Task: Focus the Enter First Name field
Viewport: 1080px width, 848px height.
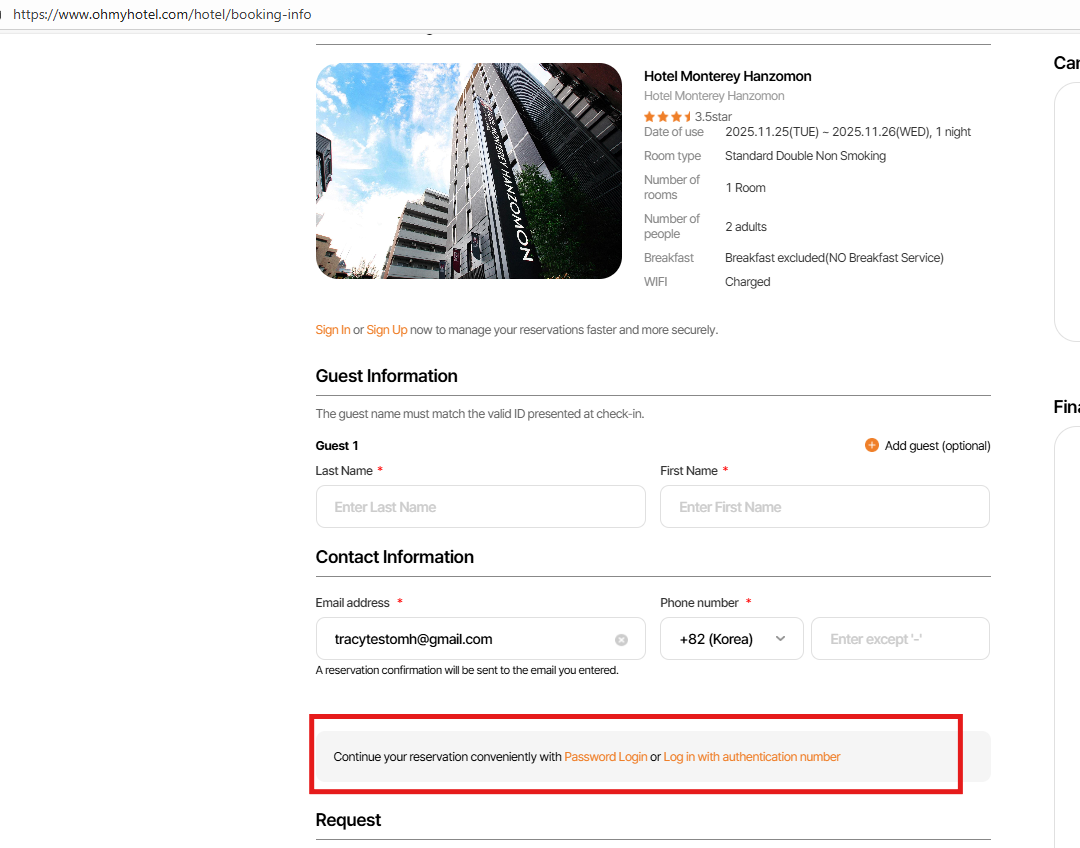Action: coord(824,507)
